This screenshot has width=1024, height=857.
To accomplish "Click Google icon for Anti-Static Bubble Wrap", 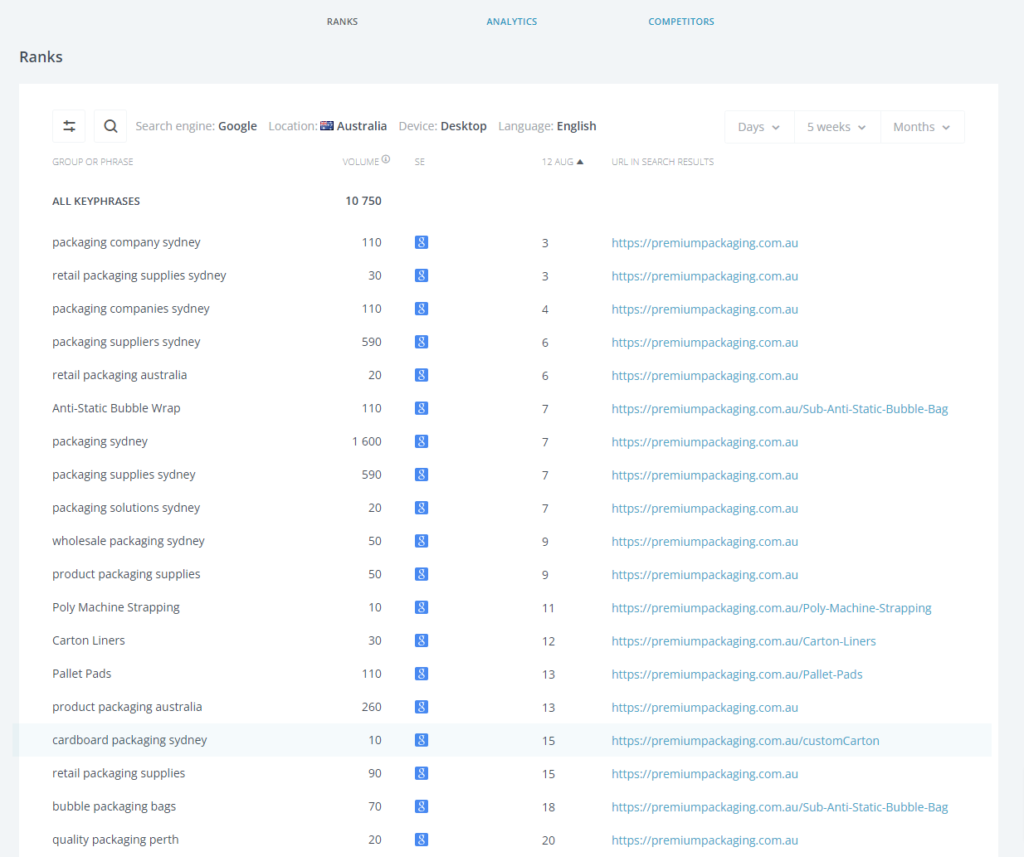I will [421, 408].
